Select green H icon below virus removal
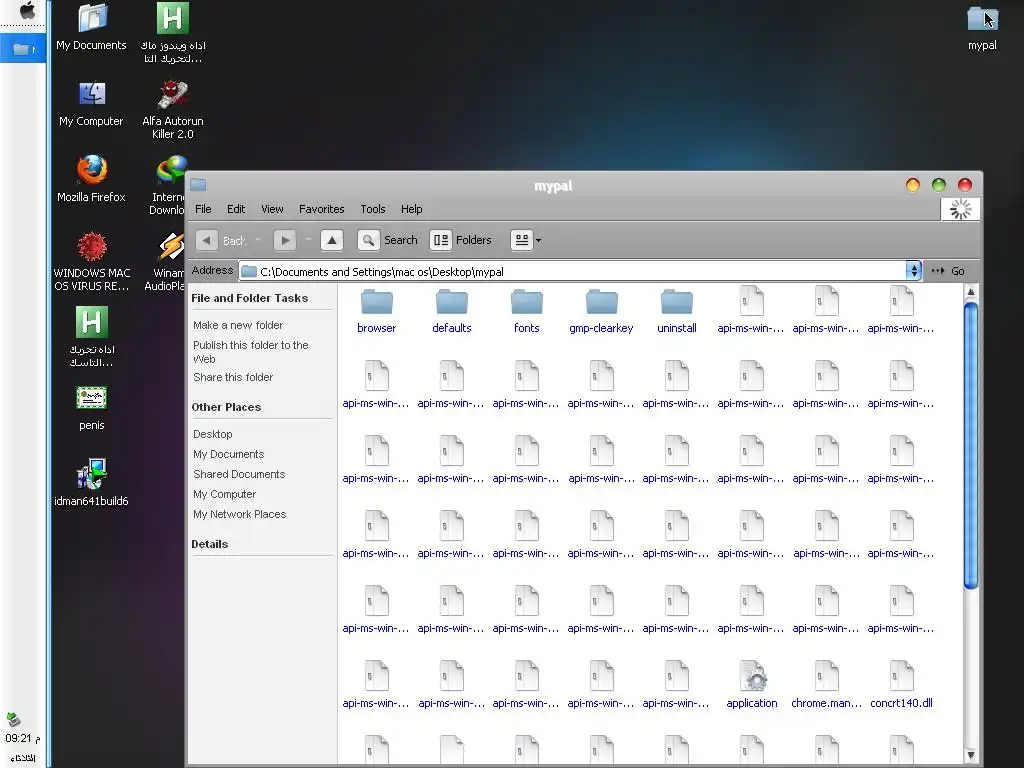 pos(91,337)
